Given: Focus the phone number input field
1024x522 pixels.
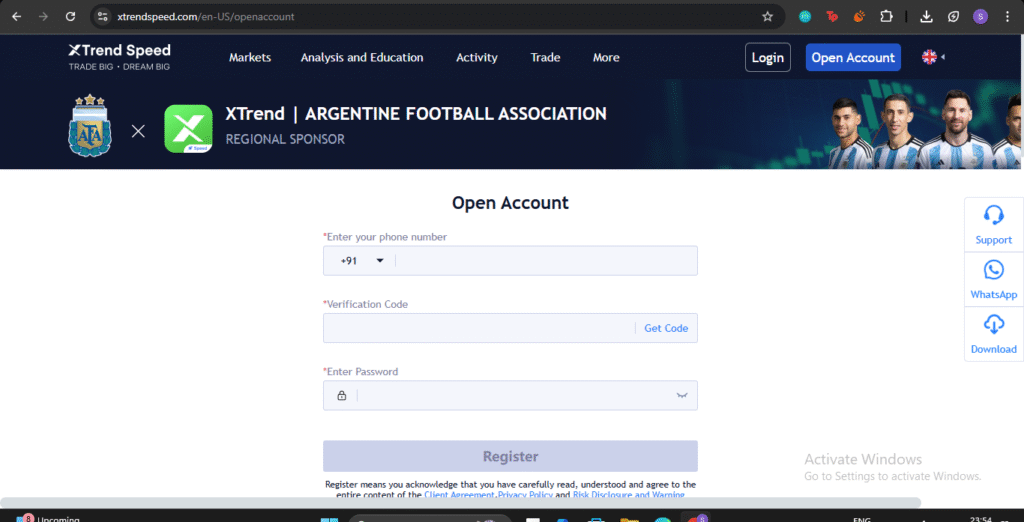Looking at the screenshot, I should pyautogui.click(x=546, y=261).
